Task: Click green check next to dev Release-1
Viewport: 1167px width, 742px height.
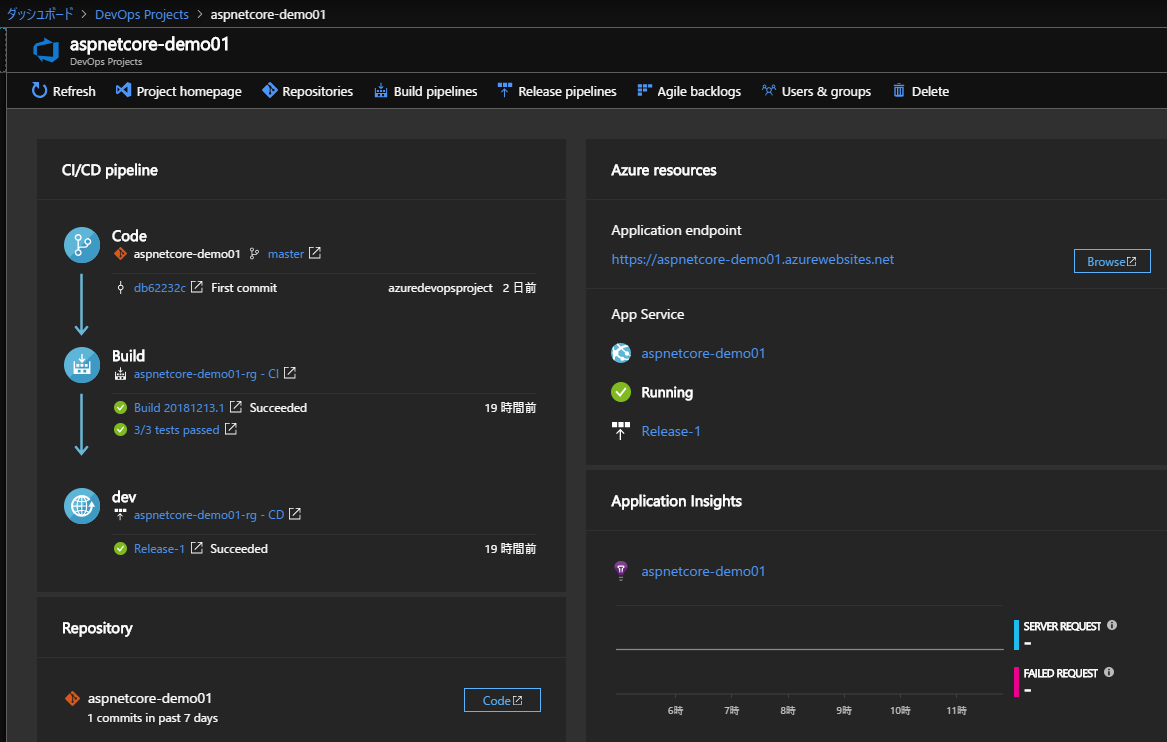Action: pyautogui.click(x=121, y=548)
